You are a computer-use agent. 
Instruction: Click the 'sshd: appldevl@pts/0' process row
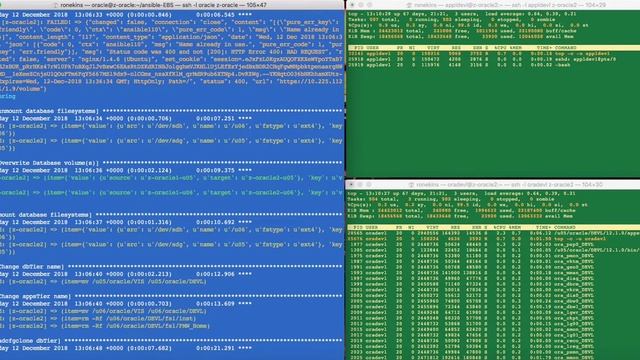tap(482, 59)
